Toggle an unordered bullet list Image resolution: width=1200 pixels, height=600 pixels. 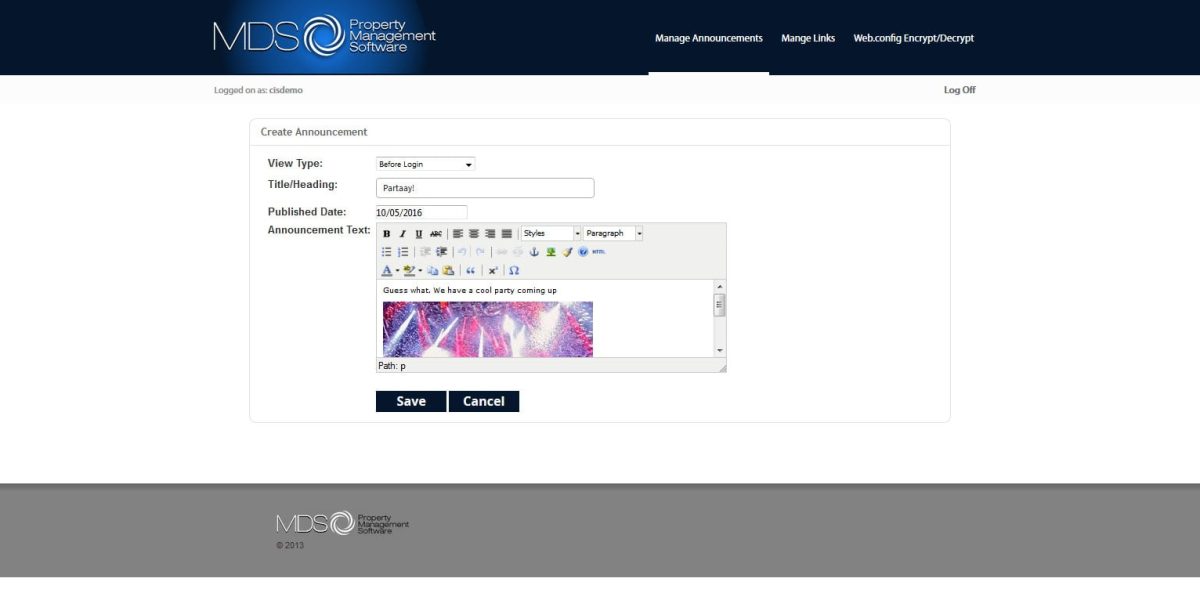[387, 251]
